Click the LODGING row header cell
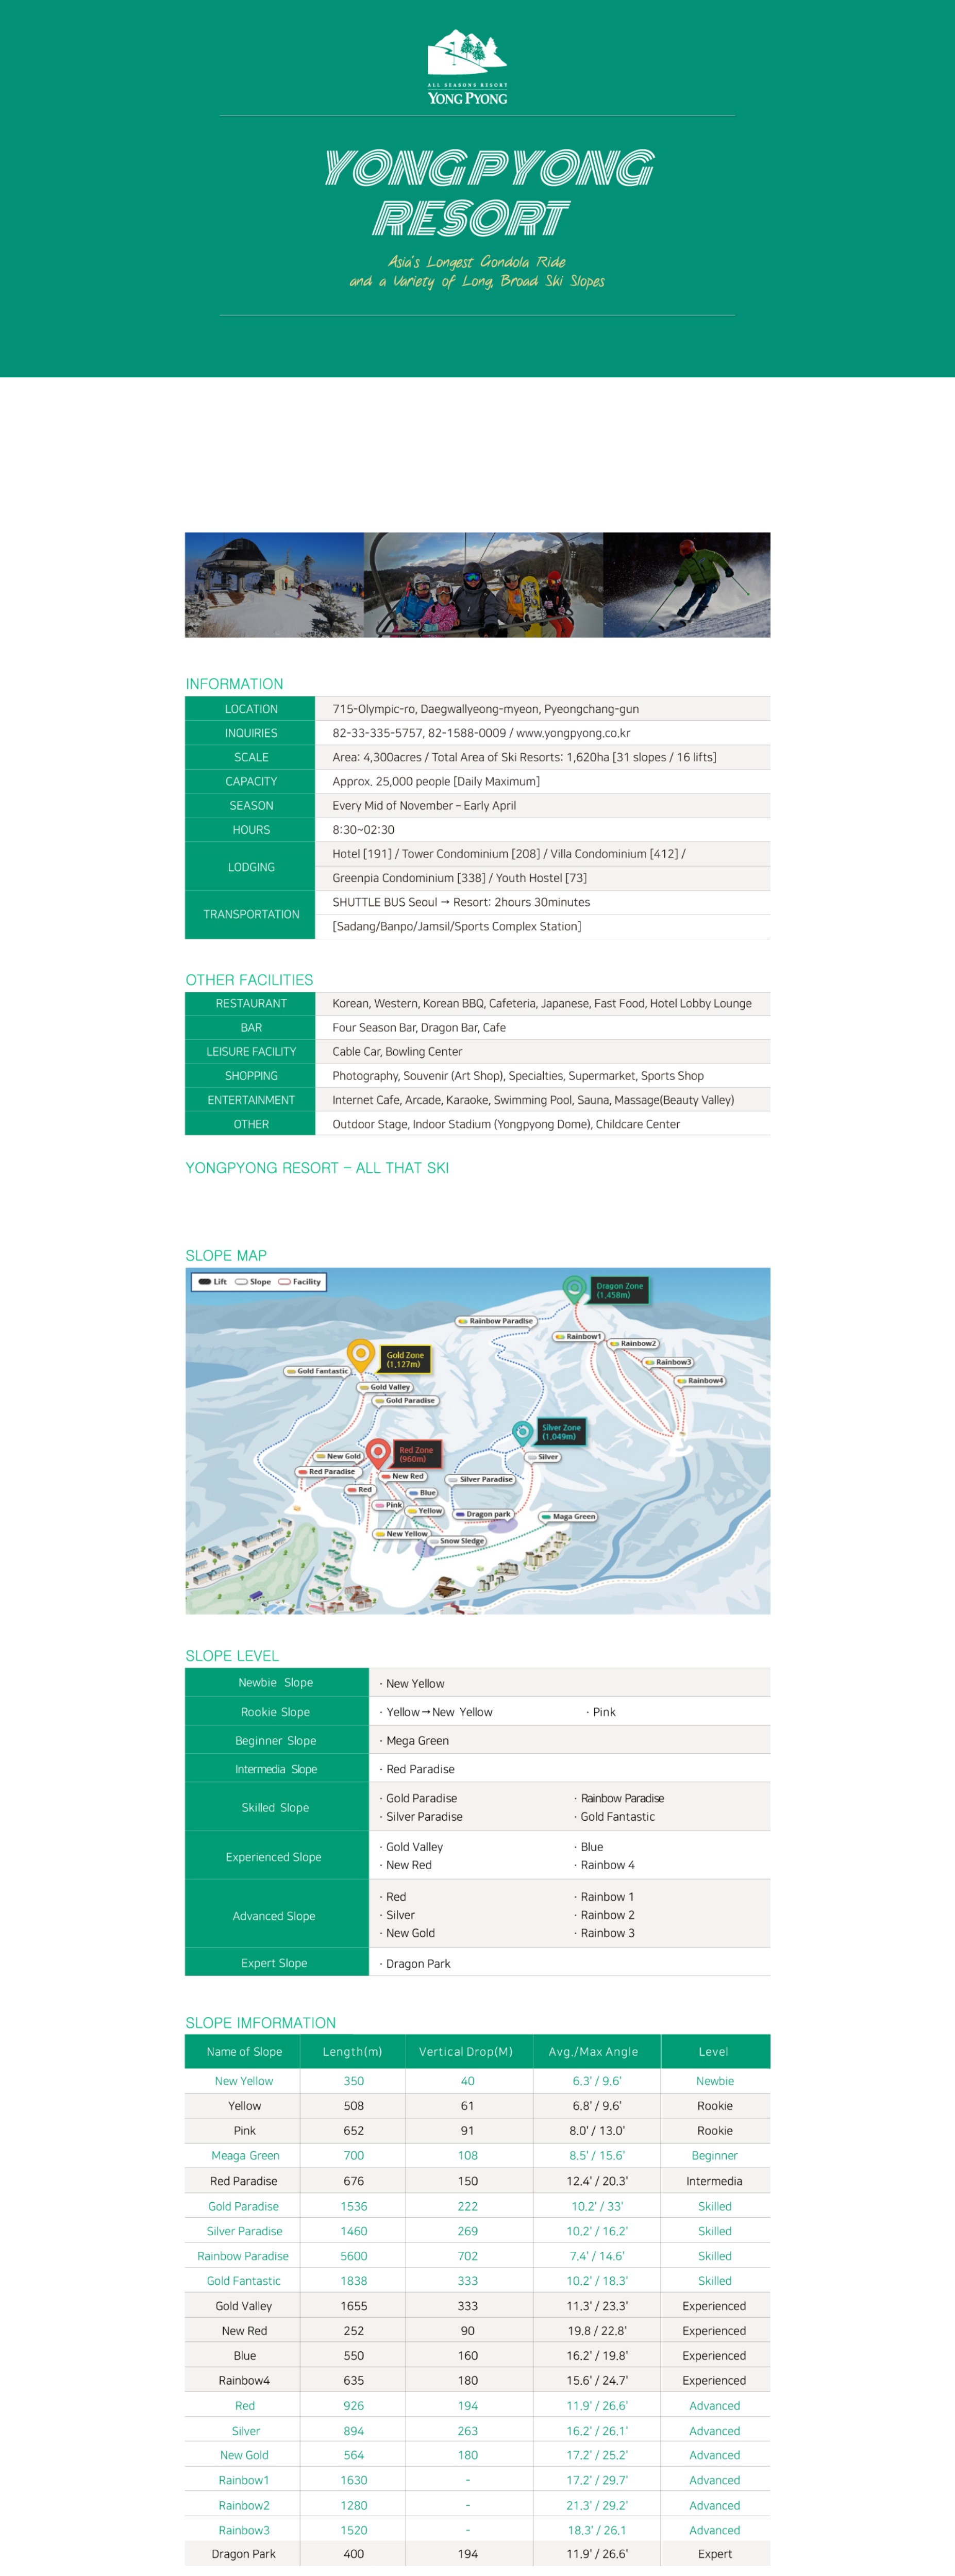This screenshot has width=955, height=2576. click(x=250, y=866)
